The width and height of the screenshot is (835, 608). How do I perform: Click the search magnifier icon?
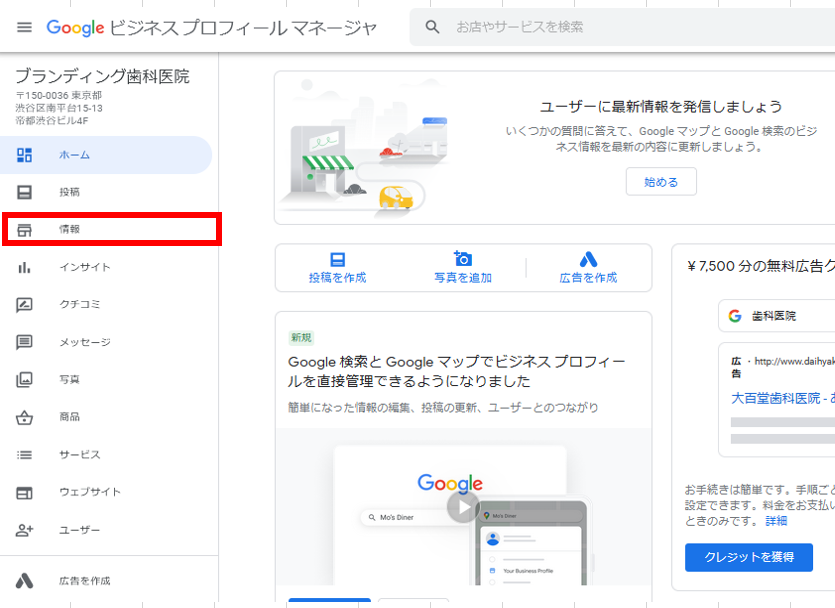tap(432, 27)
